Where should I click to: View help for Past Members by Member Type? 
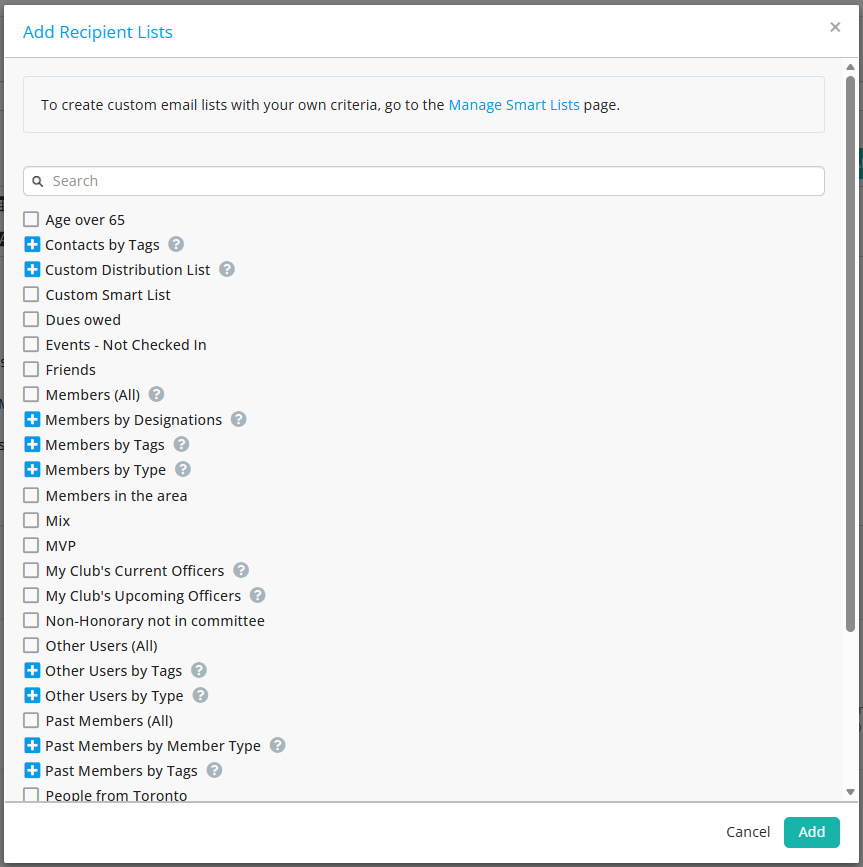click(277, 745)
